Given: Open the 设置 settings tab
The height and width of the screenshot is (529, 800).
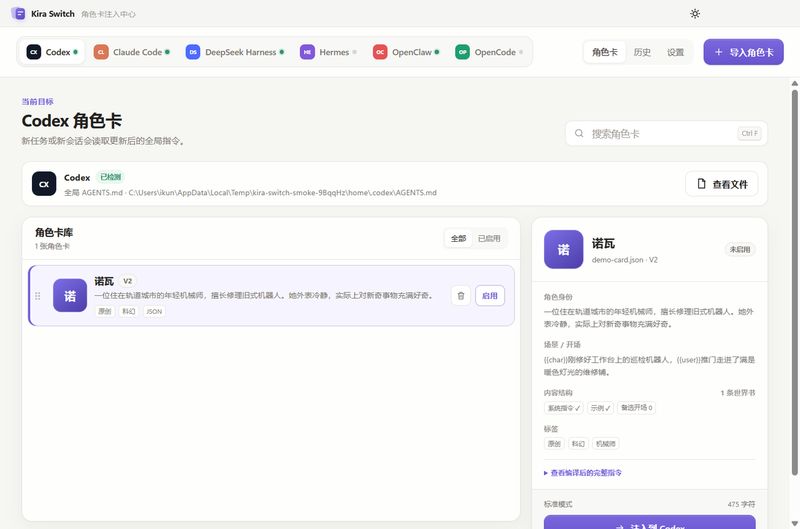Looking at the screenshot, I should click(676, 52).
